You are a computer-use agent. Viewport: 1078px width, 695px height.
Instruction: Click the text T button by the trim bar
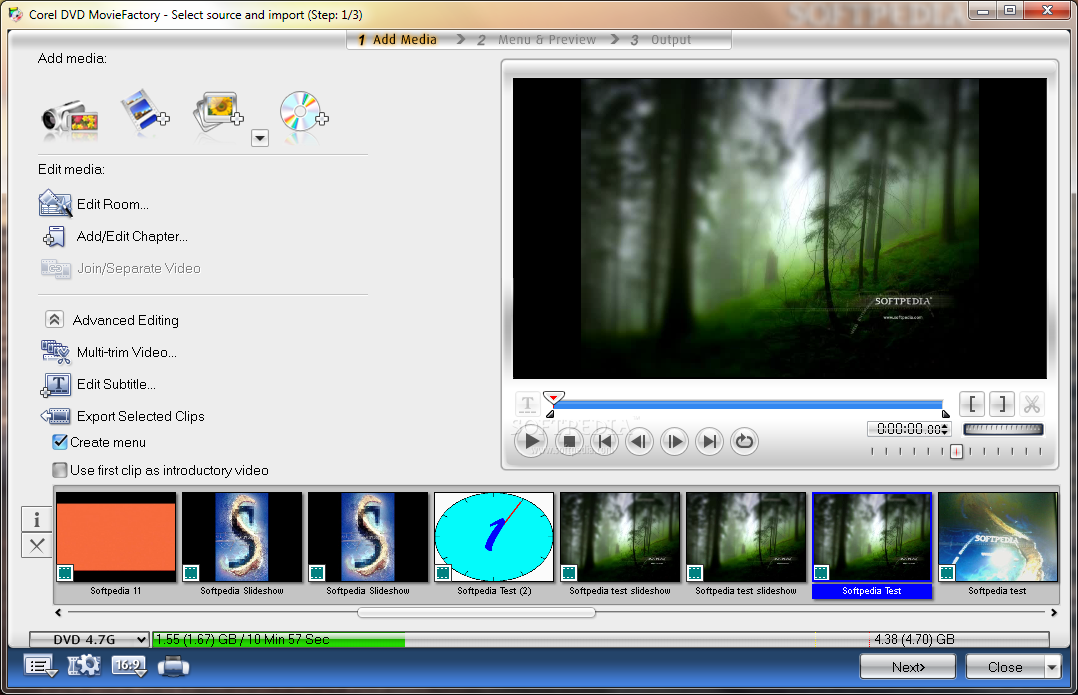tap(527, 404)
